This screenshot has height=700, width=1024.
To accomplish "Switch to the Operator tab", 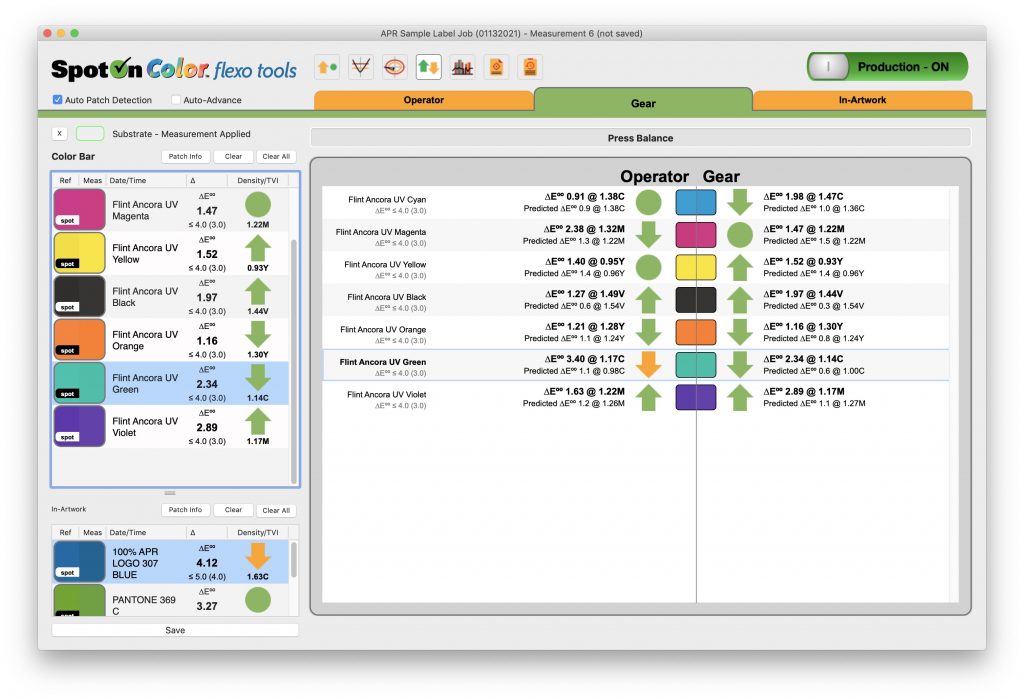I will [423, 100].
